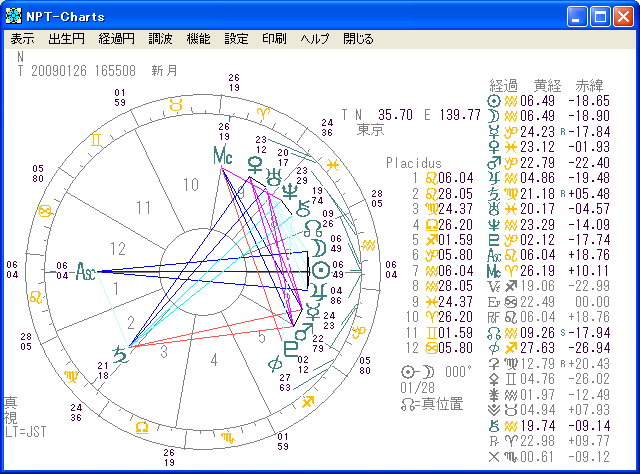Open the 表示 menu
Screen dimensions: 640x474
[x=22, y=39]
